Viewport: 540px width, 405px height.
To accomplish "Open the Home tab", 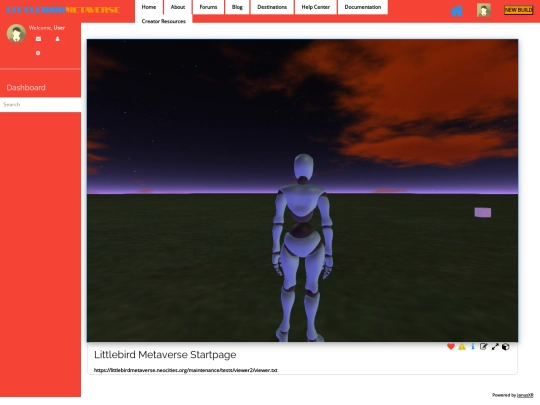I will (x=149, y=7).
